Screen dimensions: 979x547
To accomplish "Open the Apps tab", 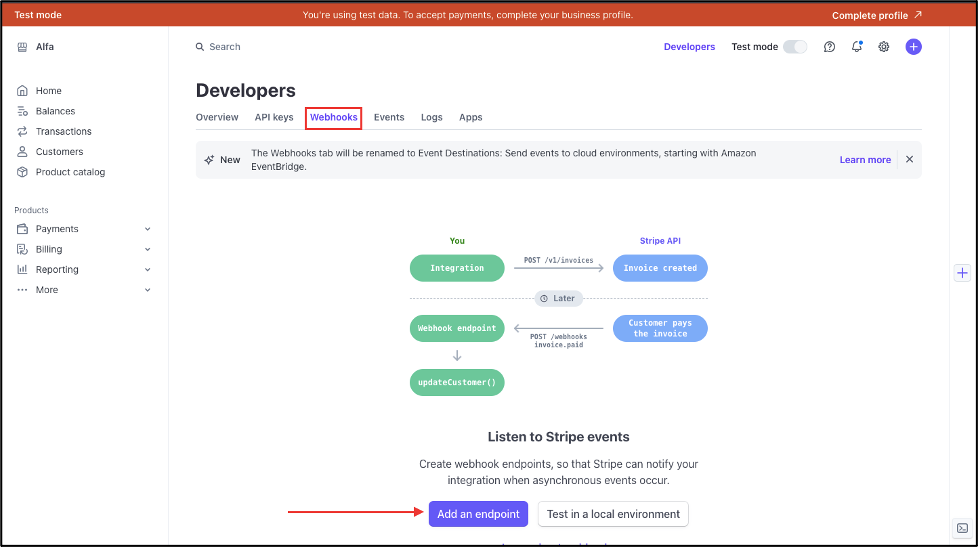I will (x=471, y=117).
